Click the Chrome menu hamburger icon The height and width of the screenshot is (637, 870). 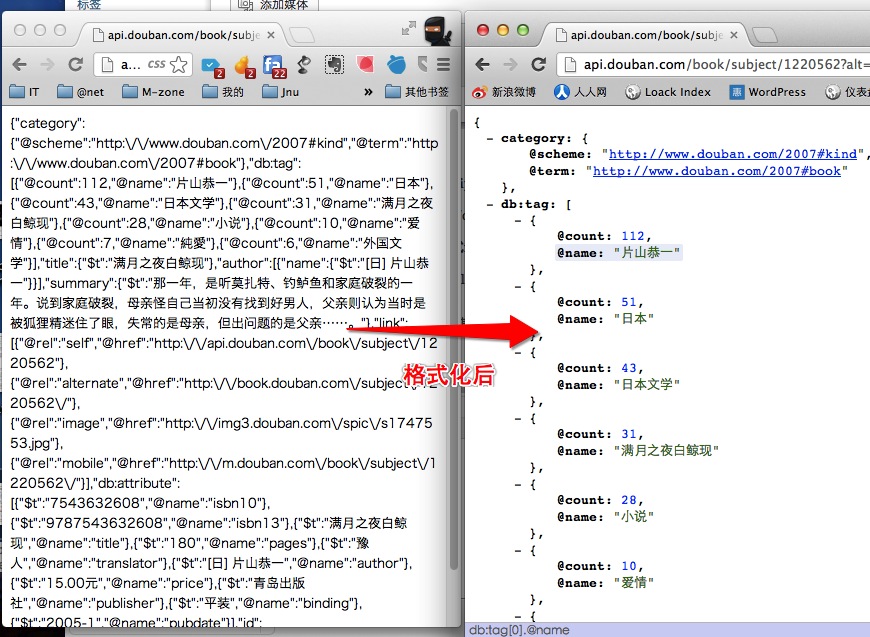(443, 63)
